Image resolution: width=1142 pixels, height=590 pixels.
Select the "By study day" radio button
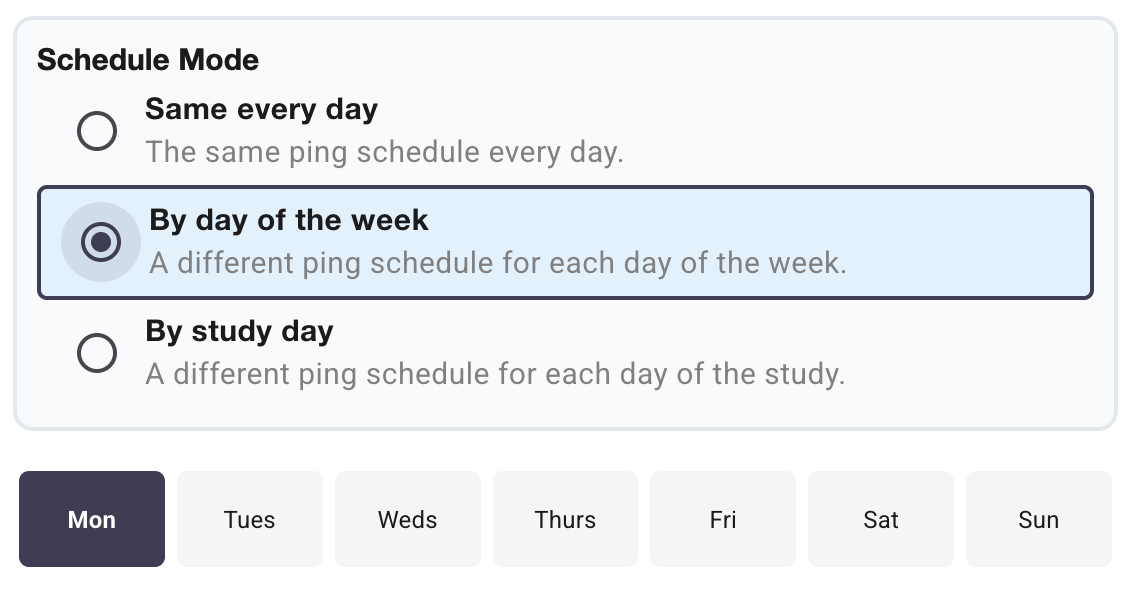click(97, 352)
